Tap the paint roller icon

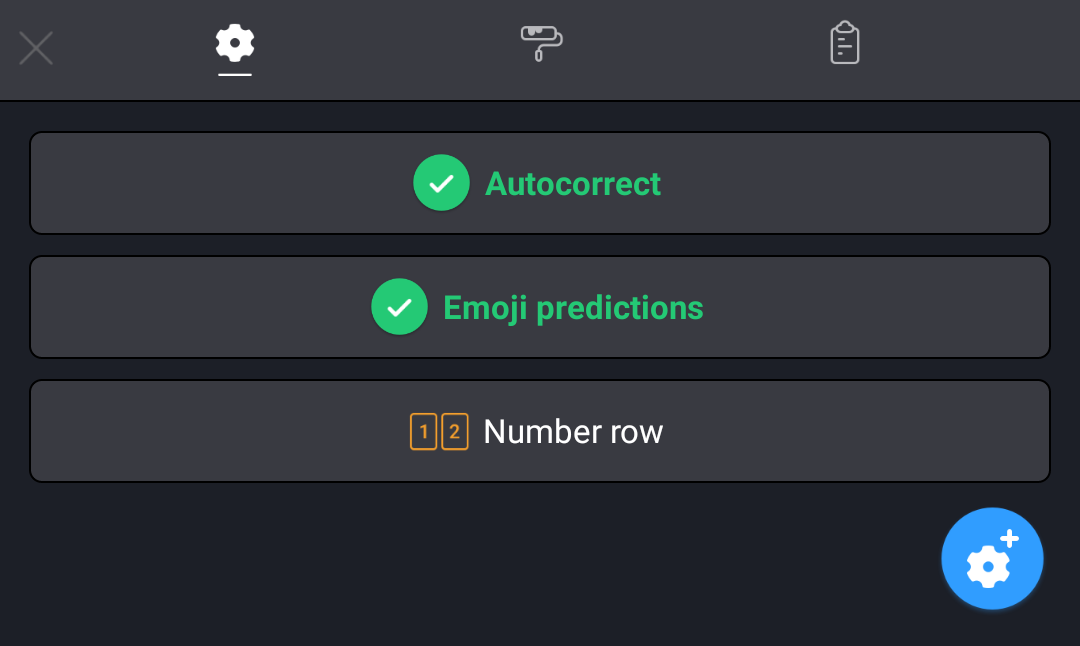541,43
